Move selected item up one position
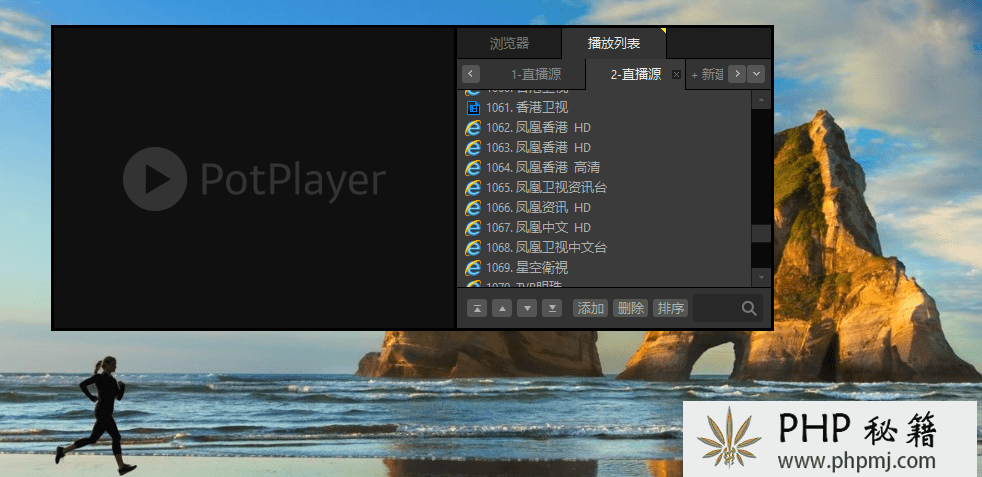The width and height of the screenshot is (982, 477). coord(502,308)
